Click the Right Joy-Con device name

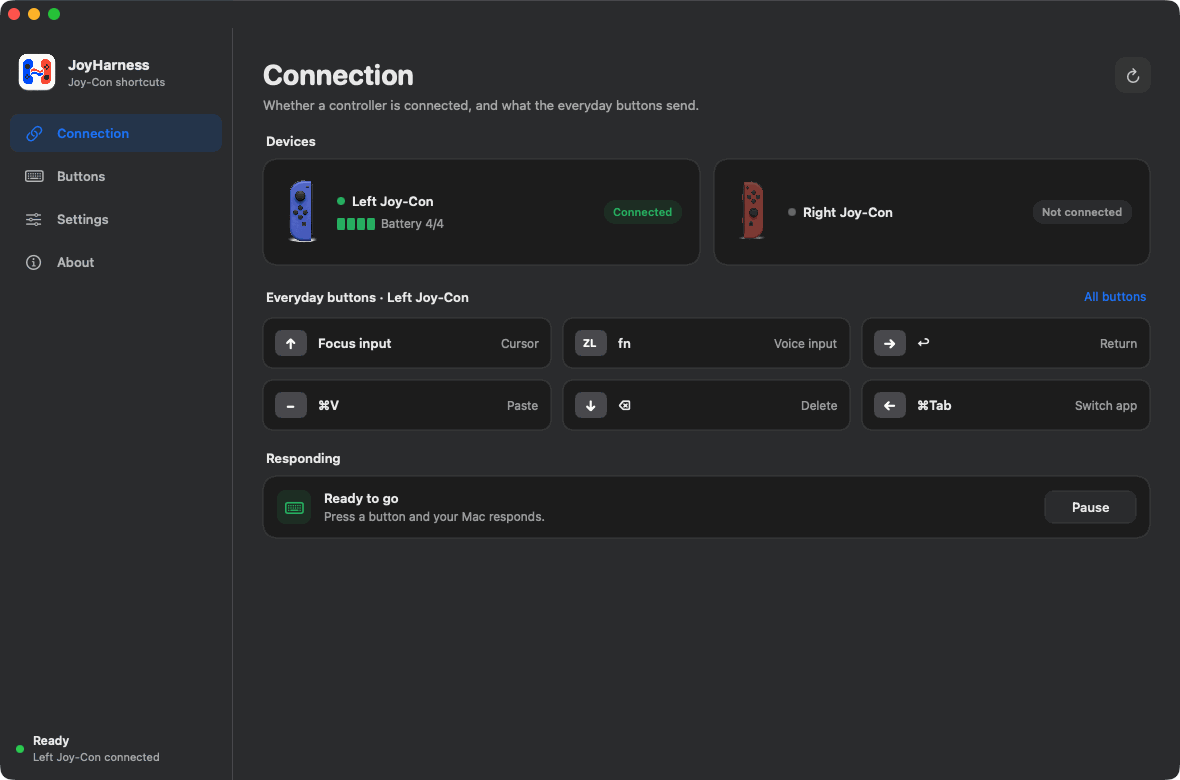pyautogui.click(x=847, y=212)
